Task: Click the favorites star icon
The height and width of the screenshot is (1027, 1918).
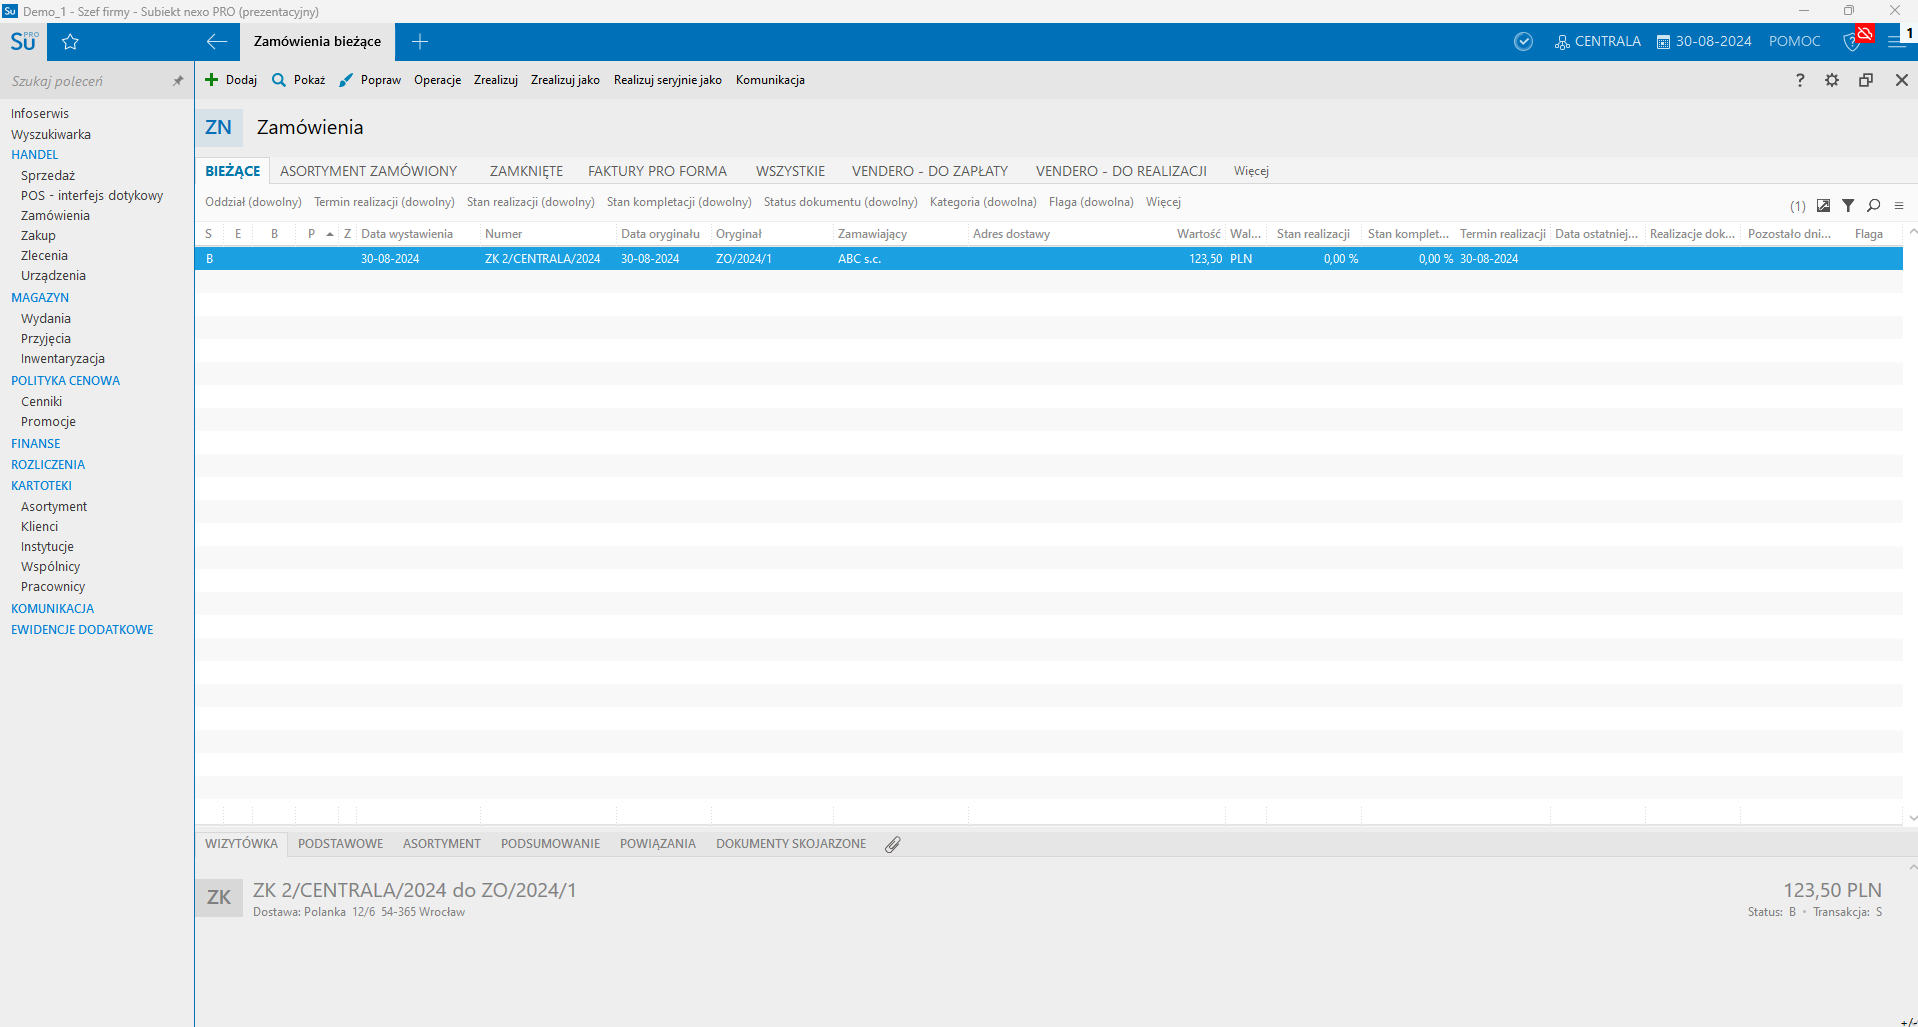Action: tap(70, 42)
